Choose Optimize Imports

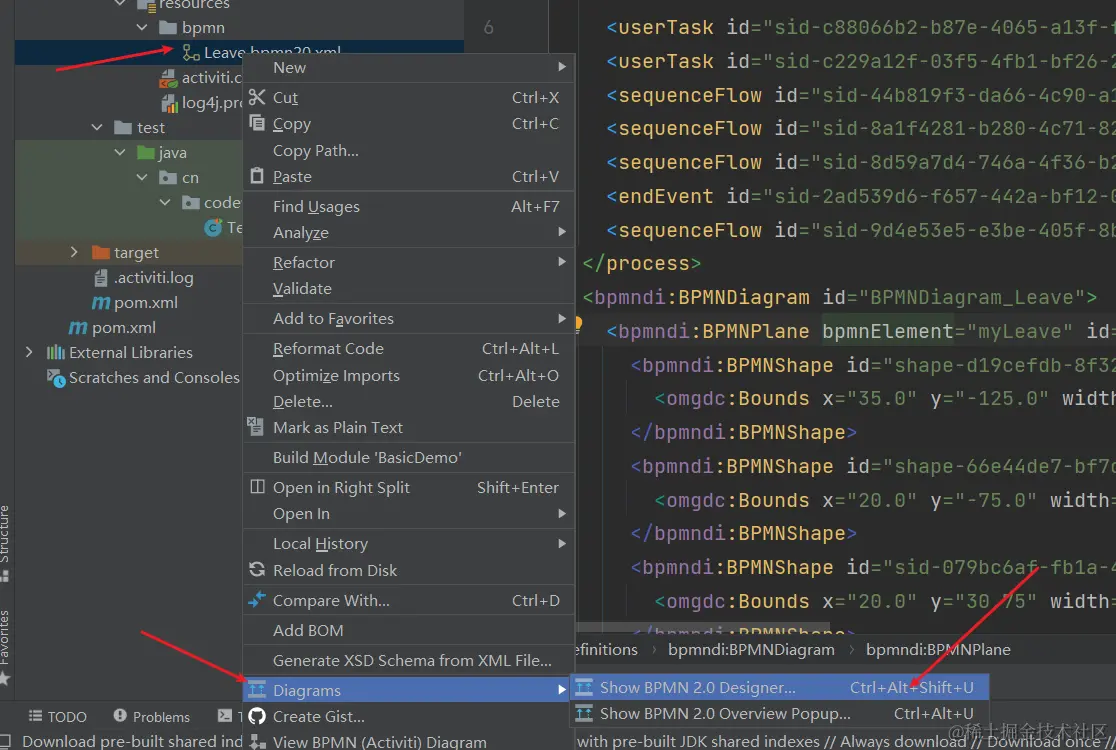409,375
